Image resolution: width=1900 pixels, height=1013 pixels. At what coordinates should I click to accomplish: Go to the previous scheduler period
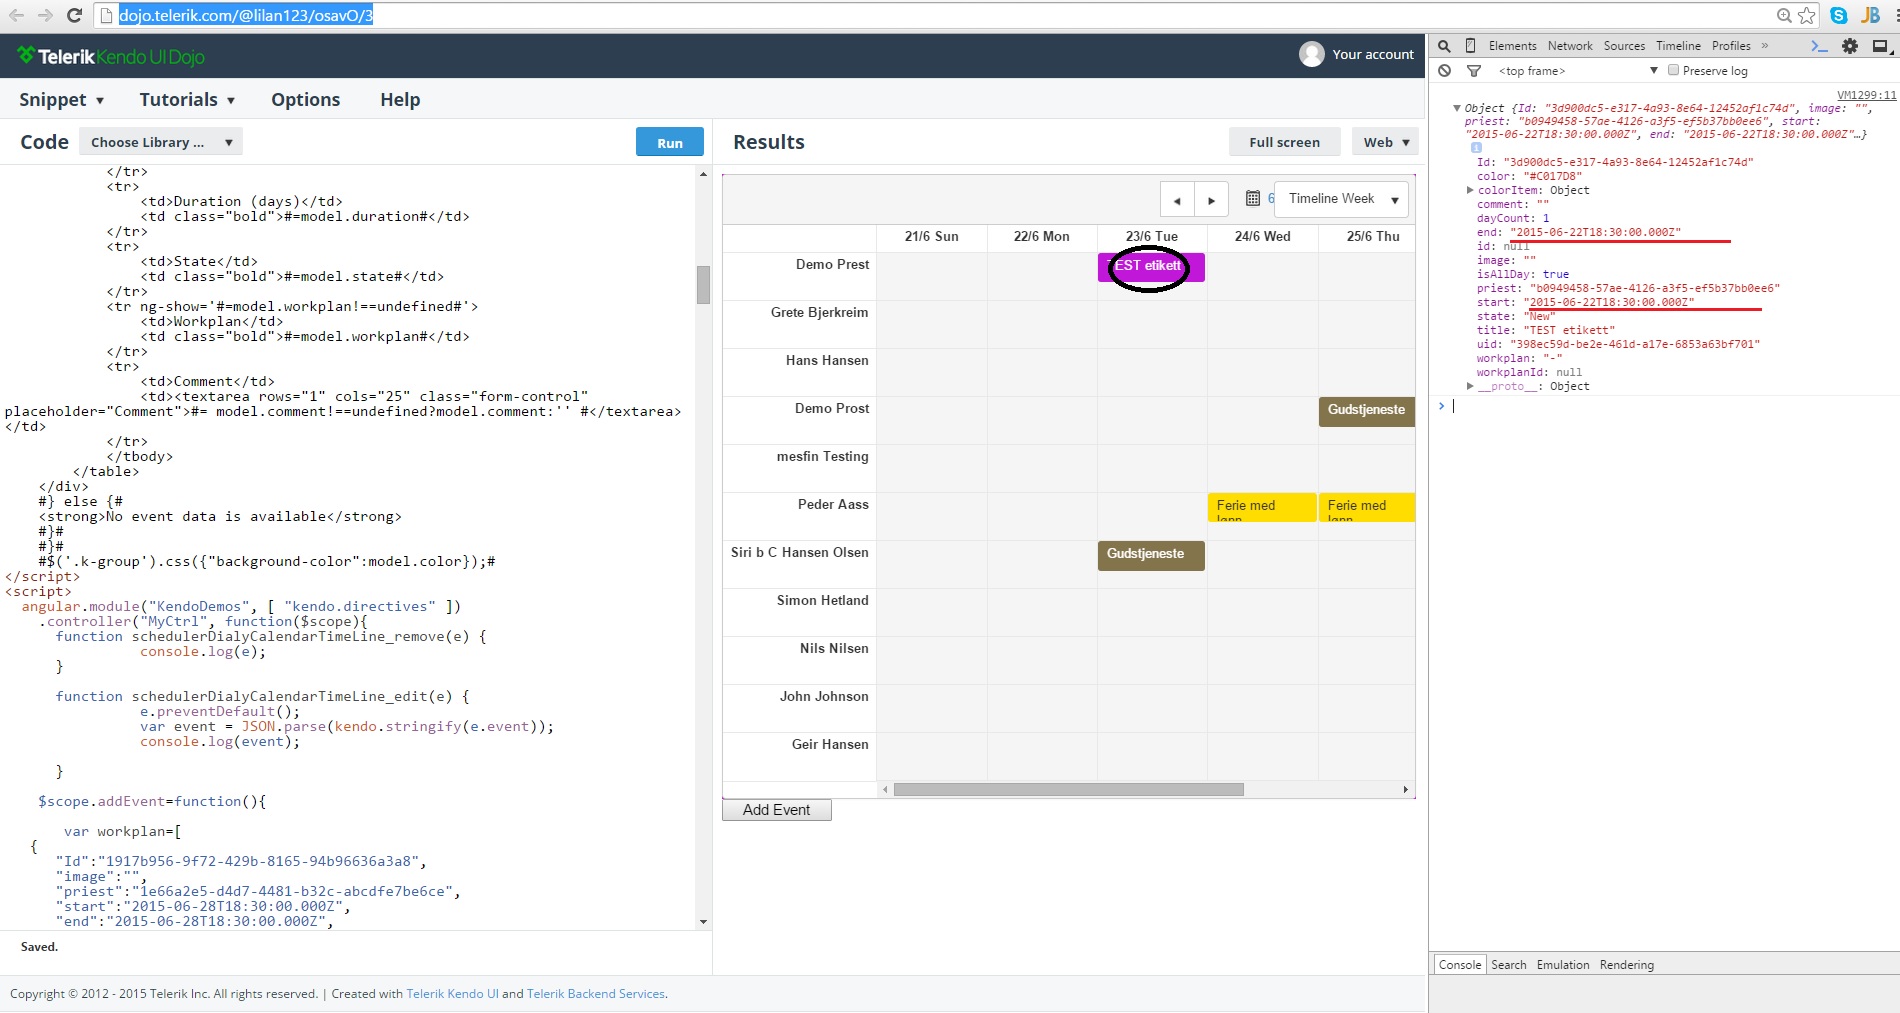[1177, 199]
